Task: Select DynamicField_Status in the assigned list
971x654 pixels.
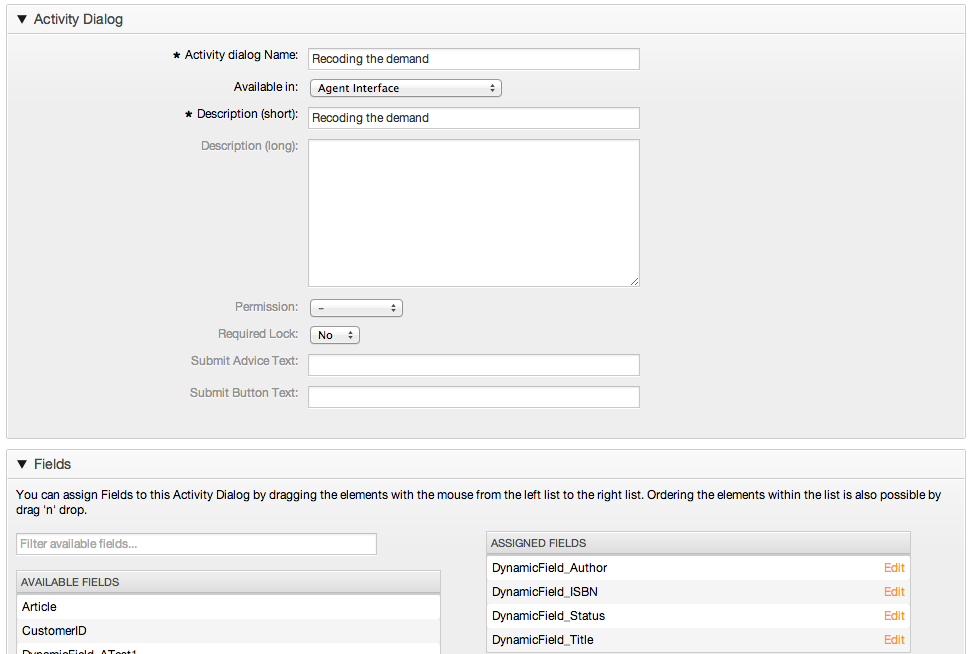Action: [x=548, y=616]
